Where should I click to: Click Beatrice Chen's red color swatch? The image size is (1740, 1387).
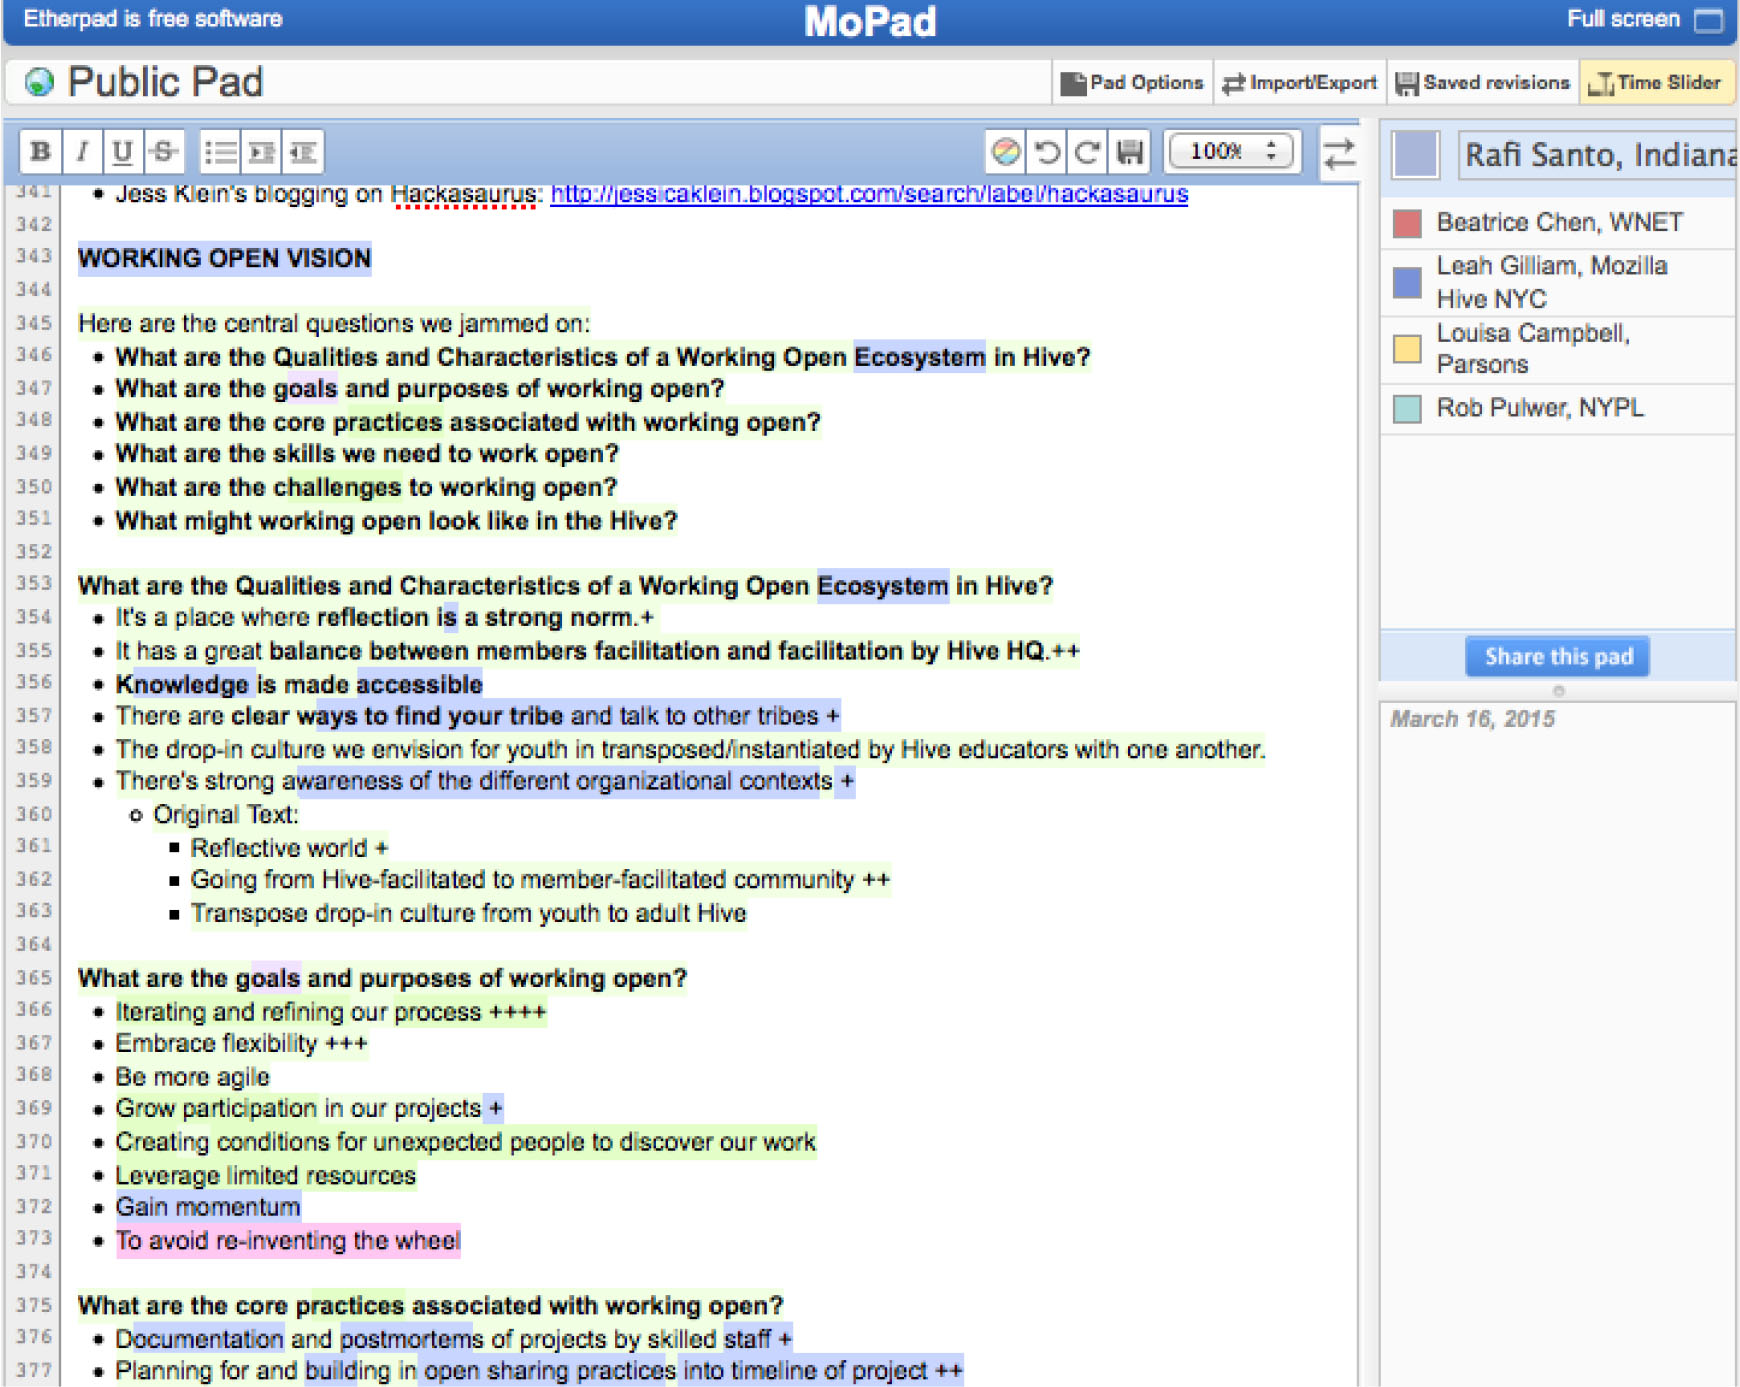click(x=1407, y=223)
